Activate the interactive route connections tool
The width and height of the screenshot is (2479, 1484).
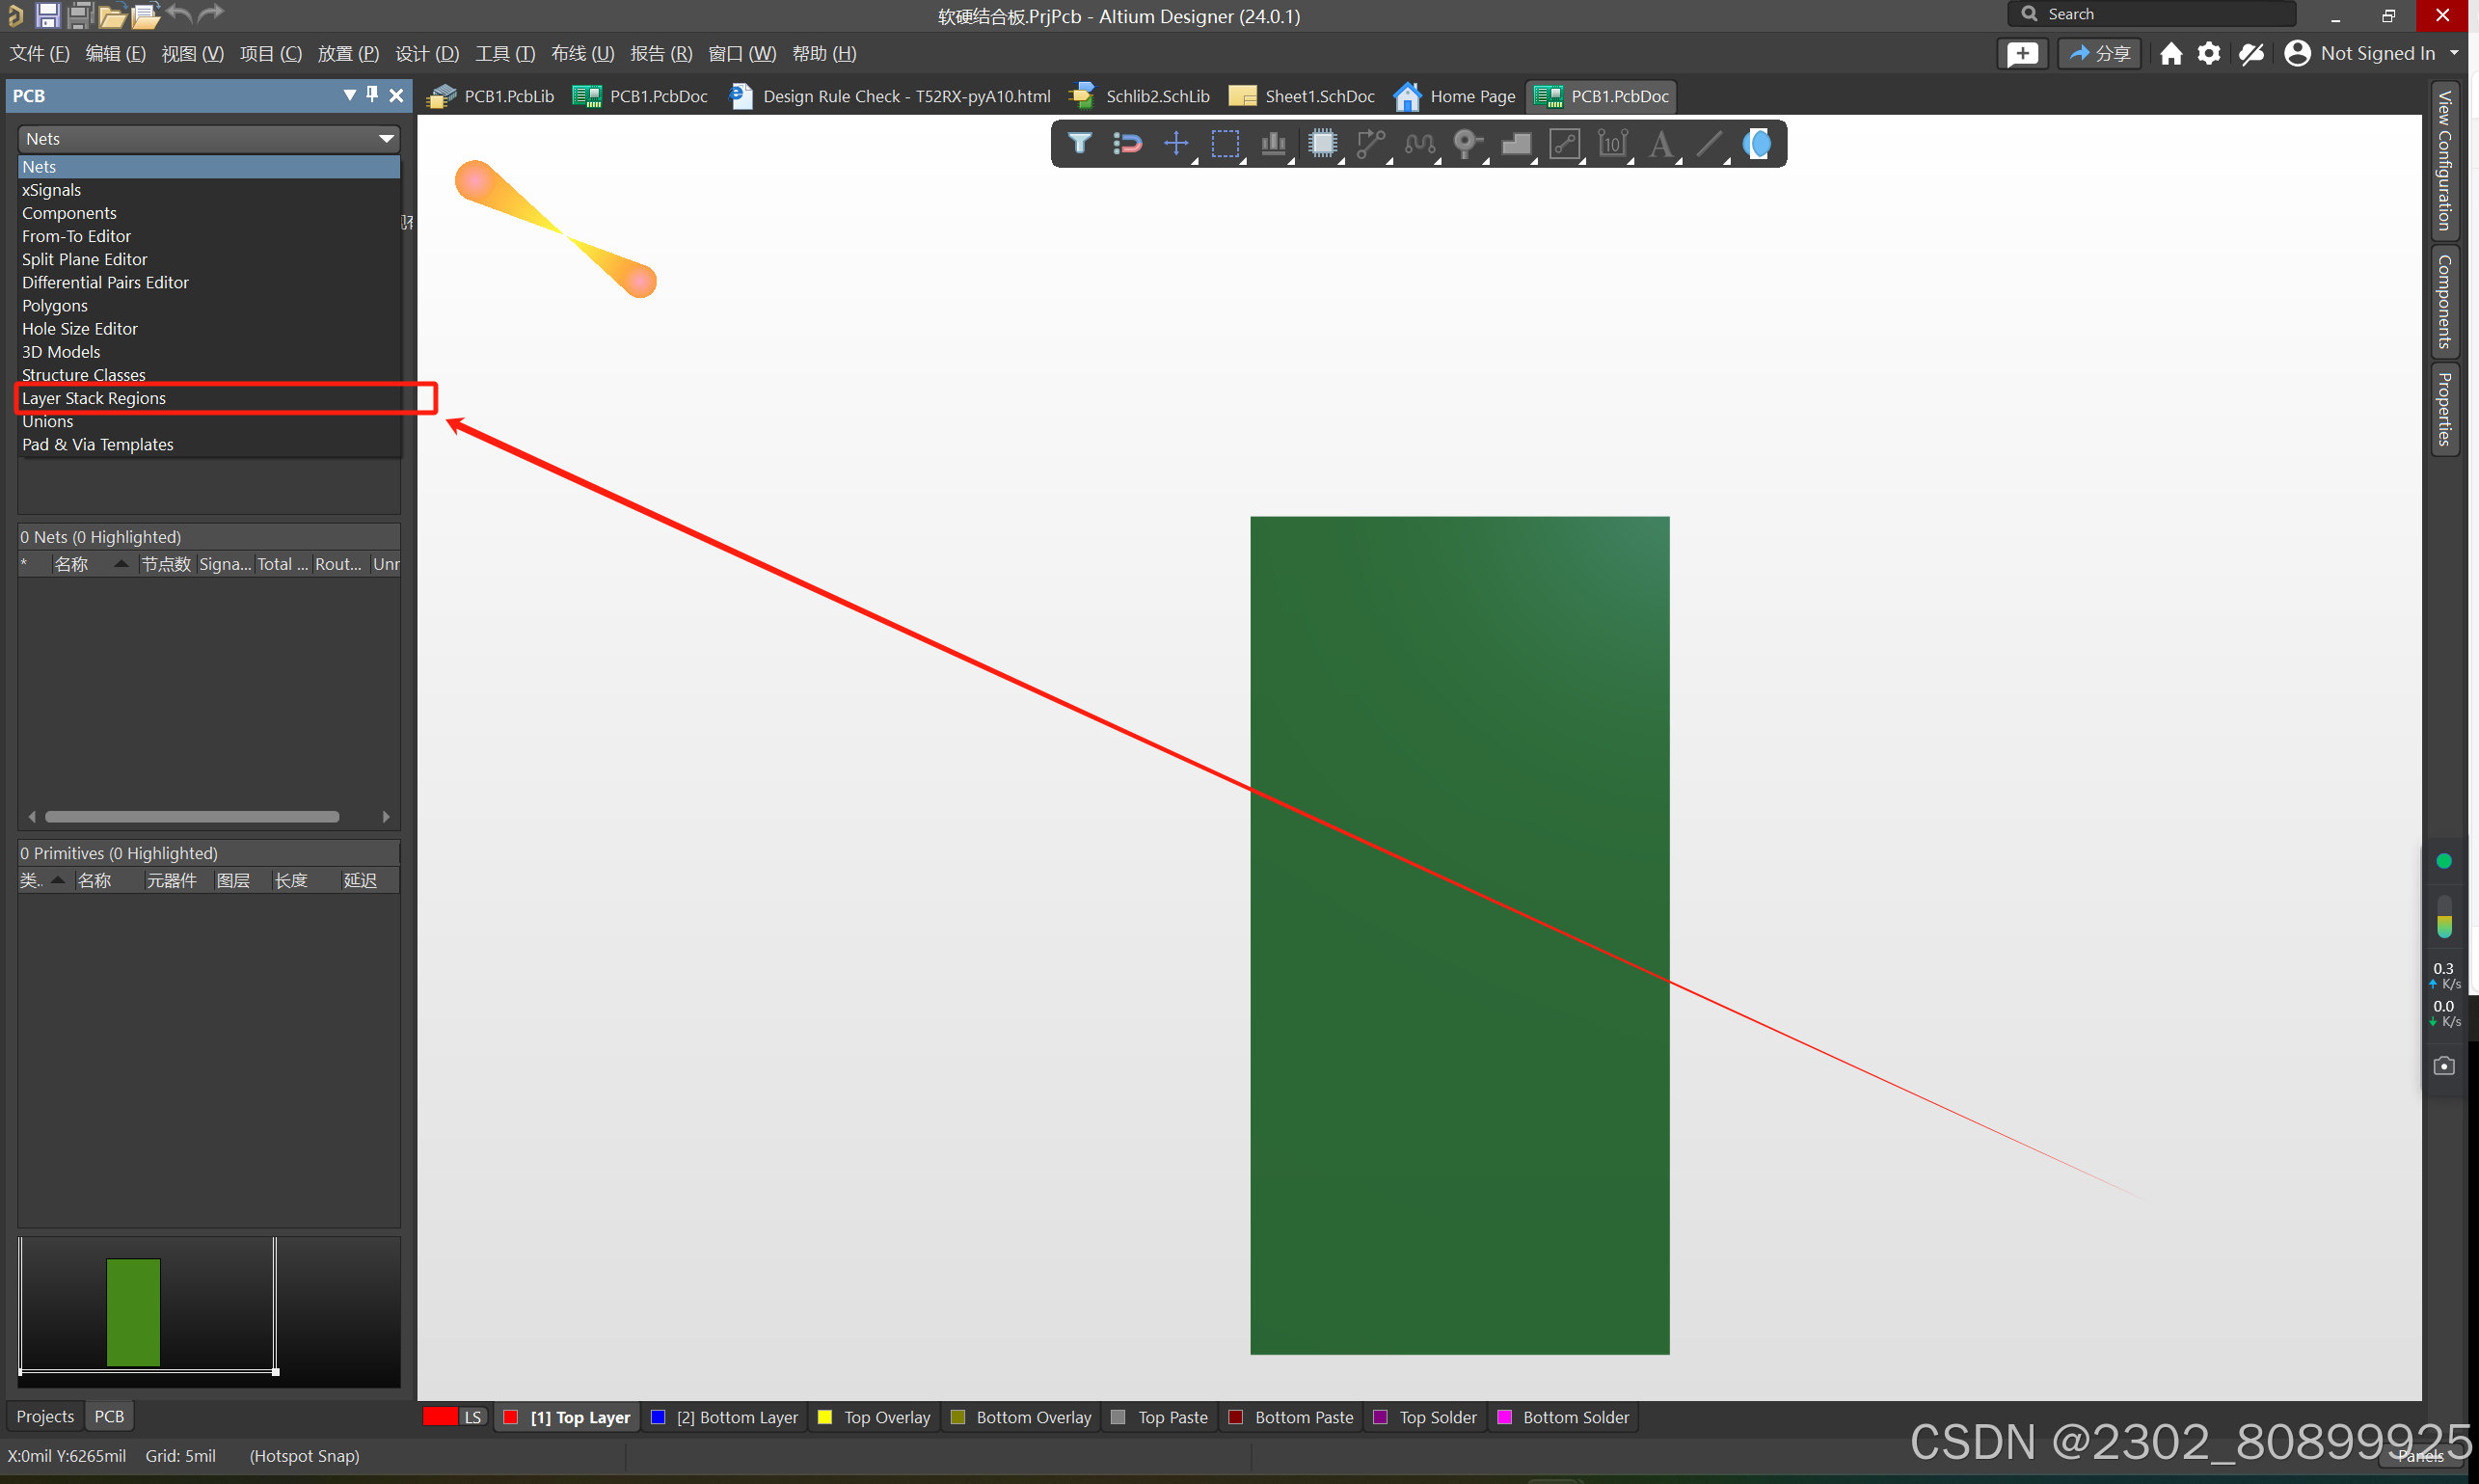click(x=1370, y=144)
